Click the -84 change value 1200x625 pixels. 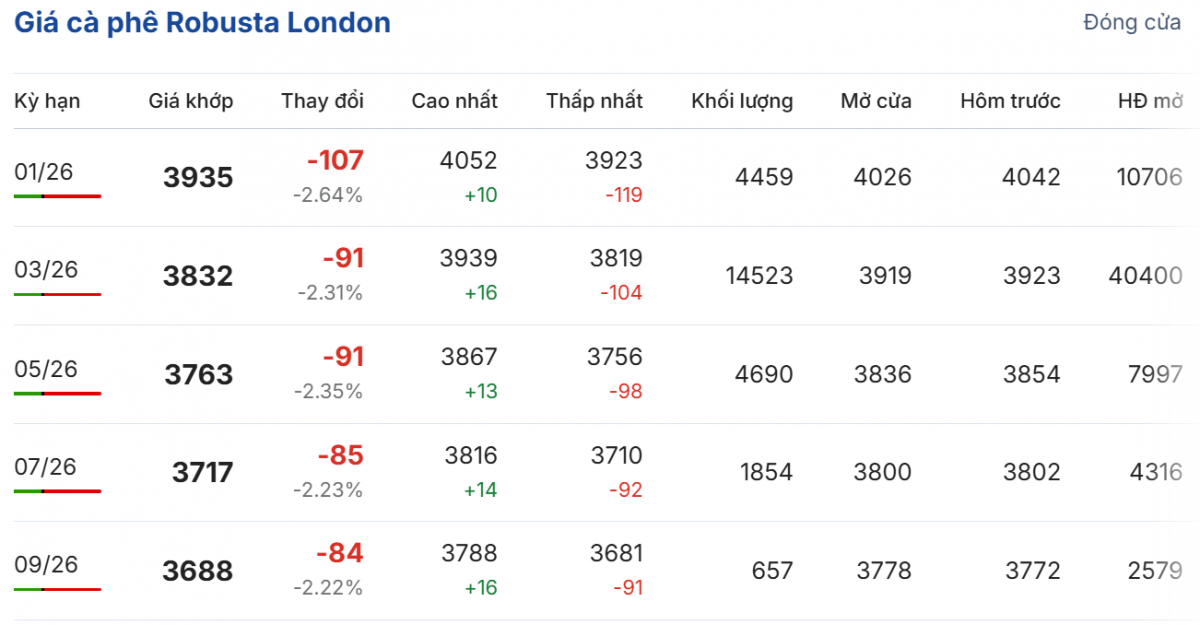340,553
